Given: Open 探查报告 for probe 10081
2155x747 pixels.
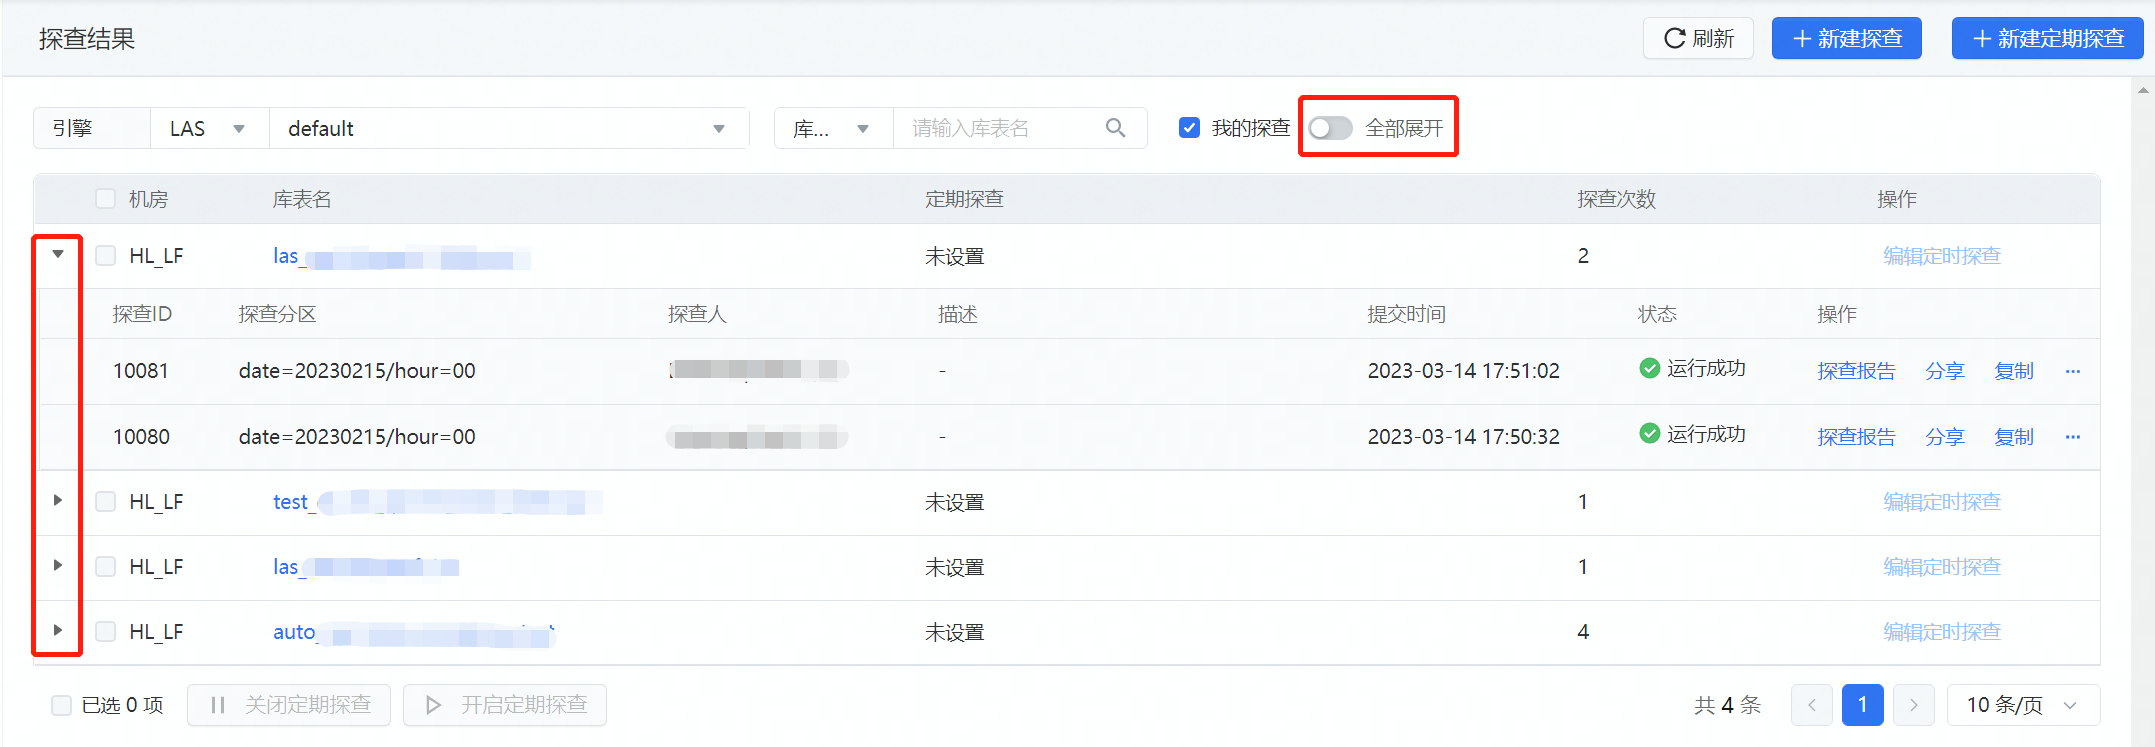Looking at the screenshot, I should pos(1856,371).
